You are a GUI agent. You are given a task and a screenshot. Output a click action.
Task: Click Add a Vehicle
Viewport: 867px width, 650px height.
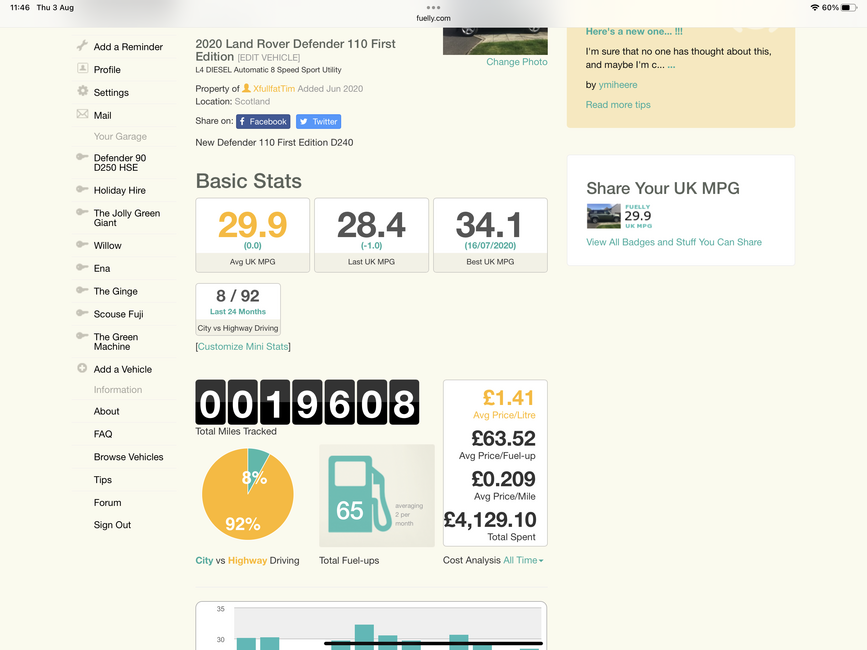[123, 369]
